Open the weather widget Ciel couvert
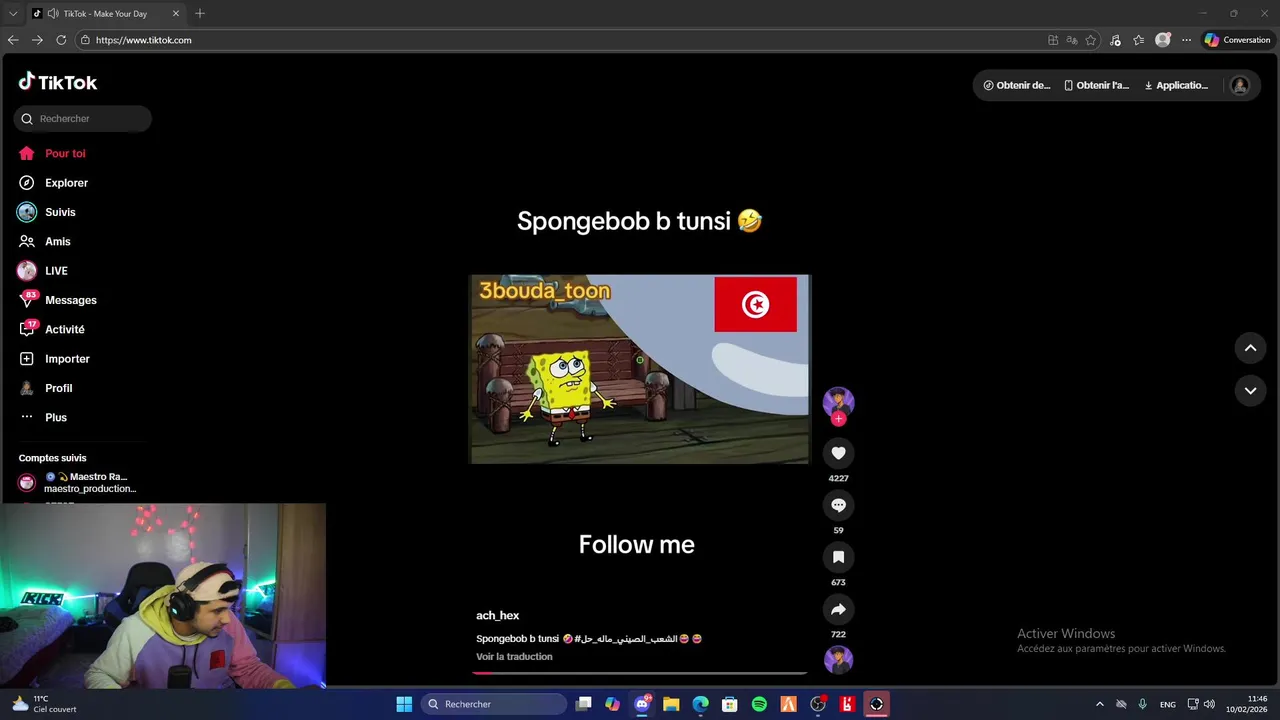This screenshot has width=1280, height=720. (45, 704)
